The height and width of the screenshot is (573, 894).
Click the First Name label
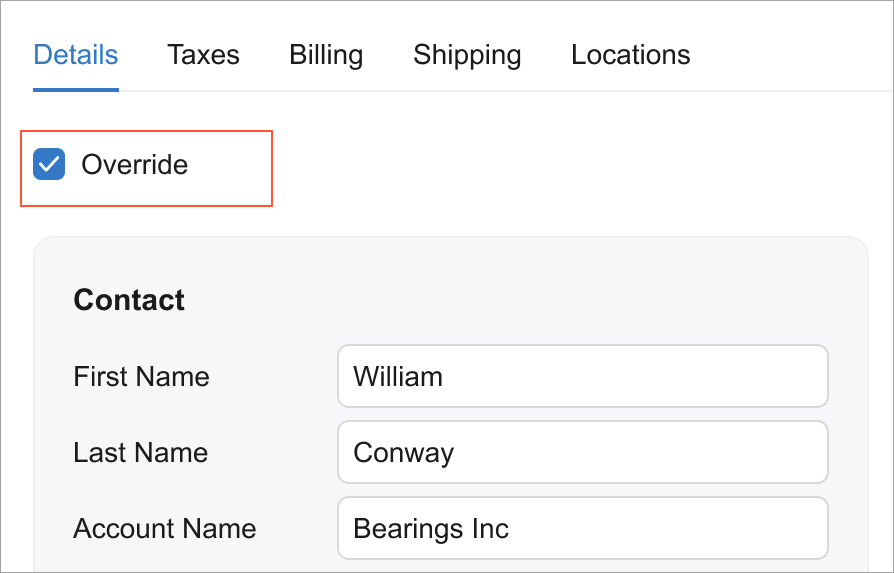(141, 377)
